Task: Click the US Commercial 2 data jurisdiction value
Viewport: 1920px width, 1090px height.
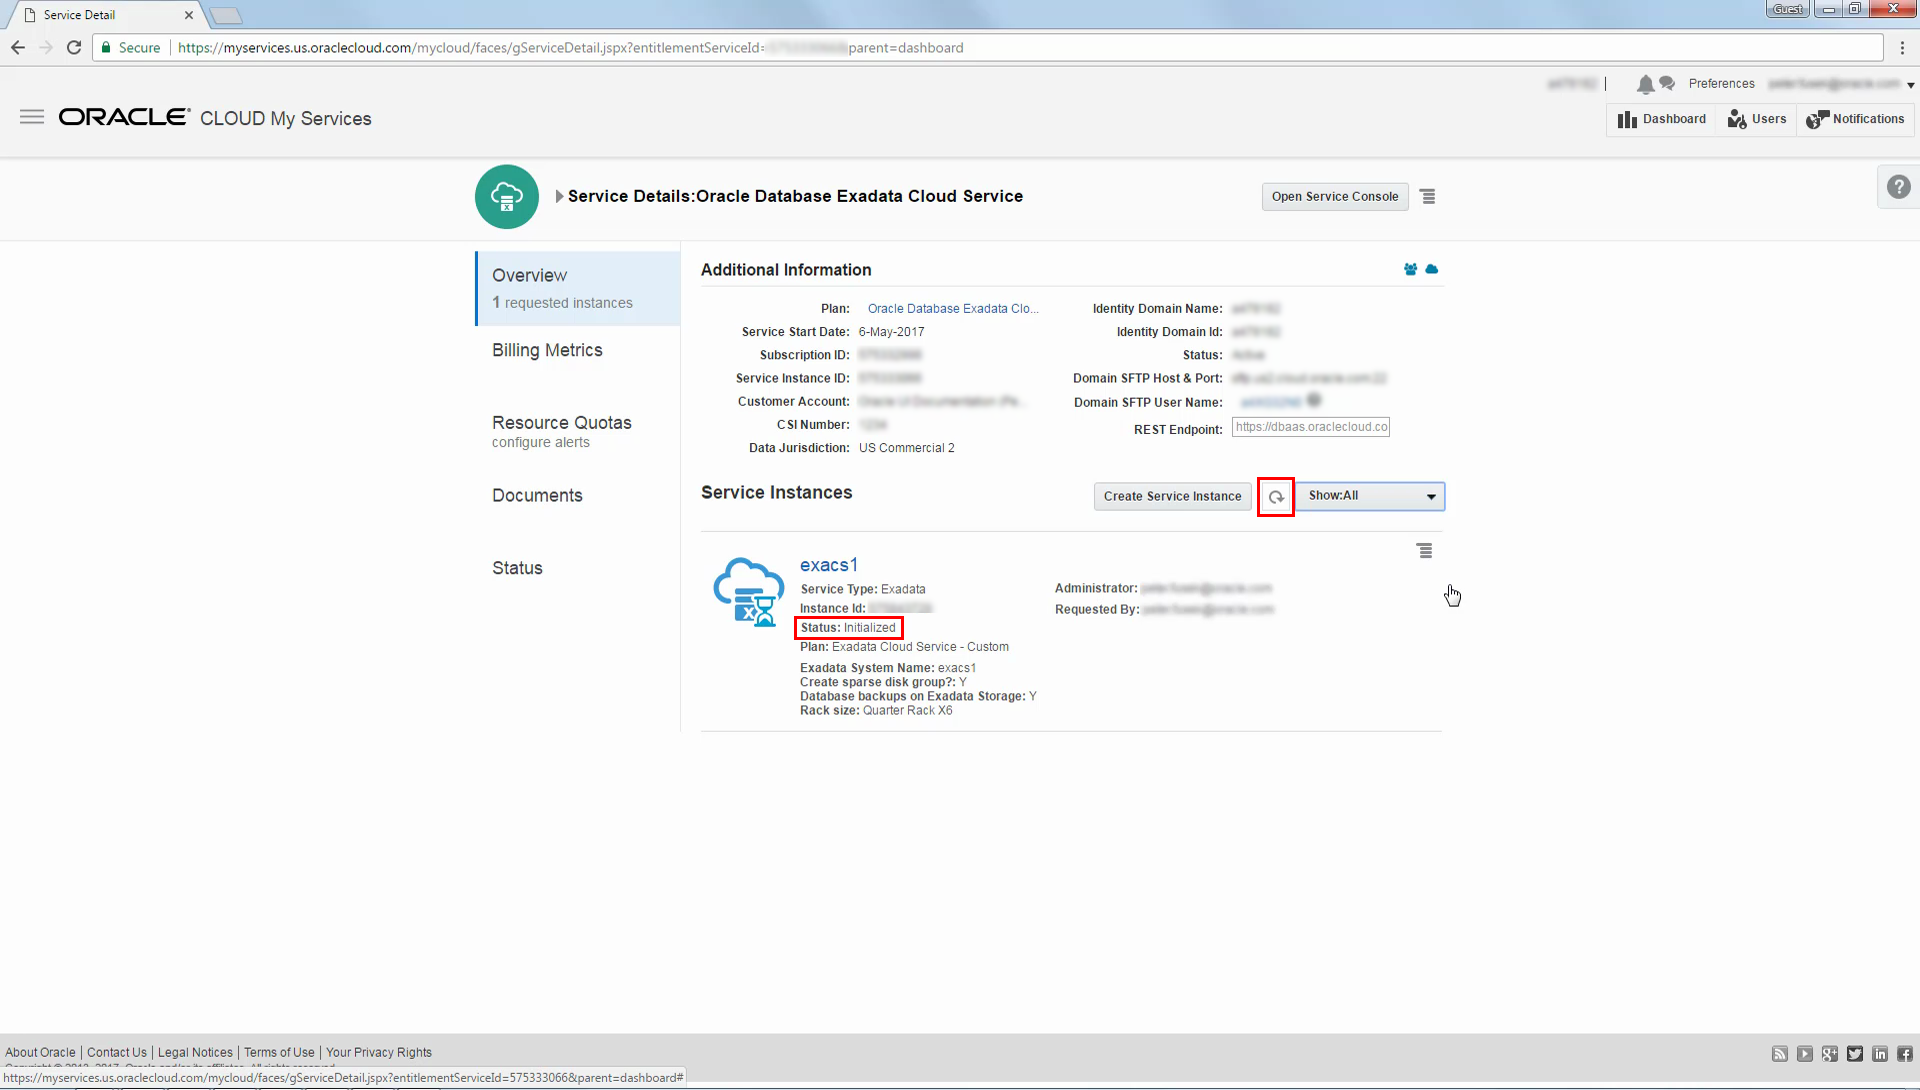Action: tap(906, 448)
